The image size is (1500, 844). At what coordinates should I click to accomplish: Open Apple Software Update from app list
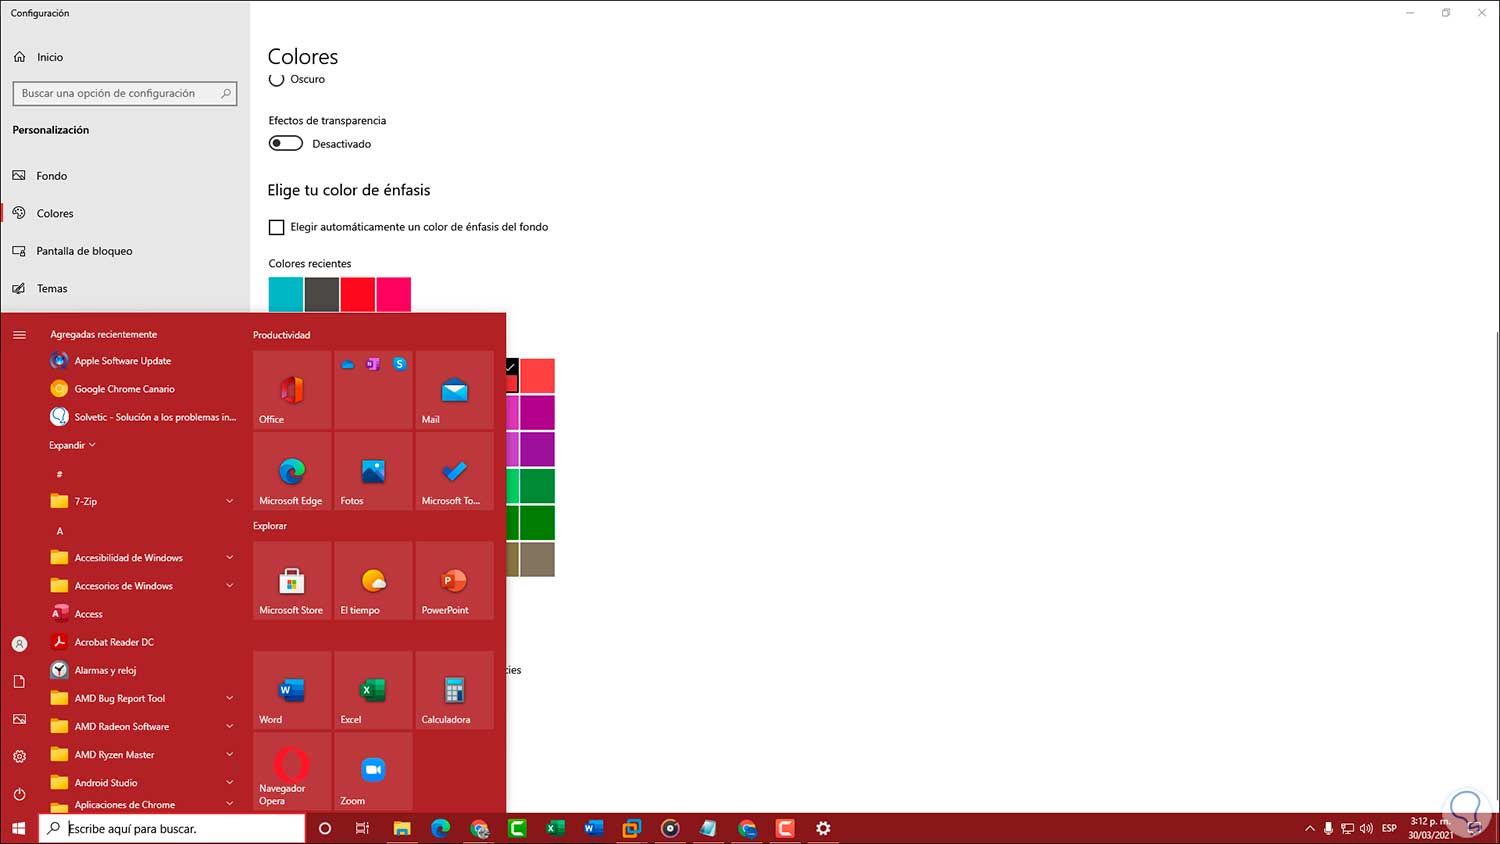[x=144, y=361]
